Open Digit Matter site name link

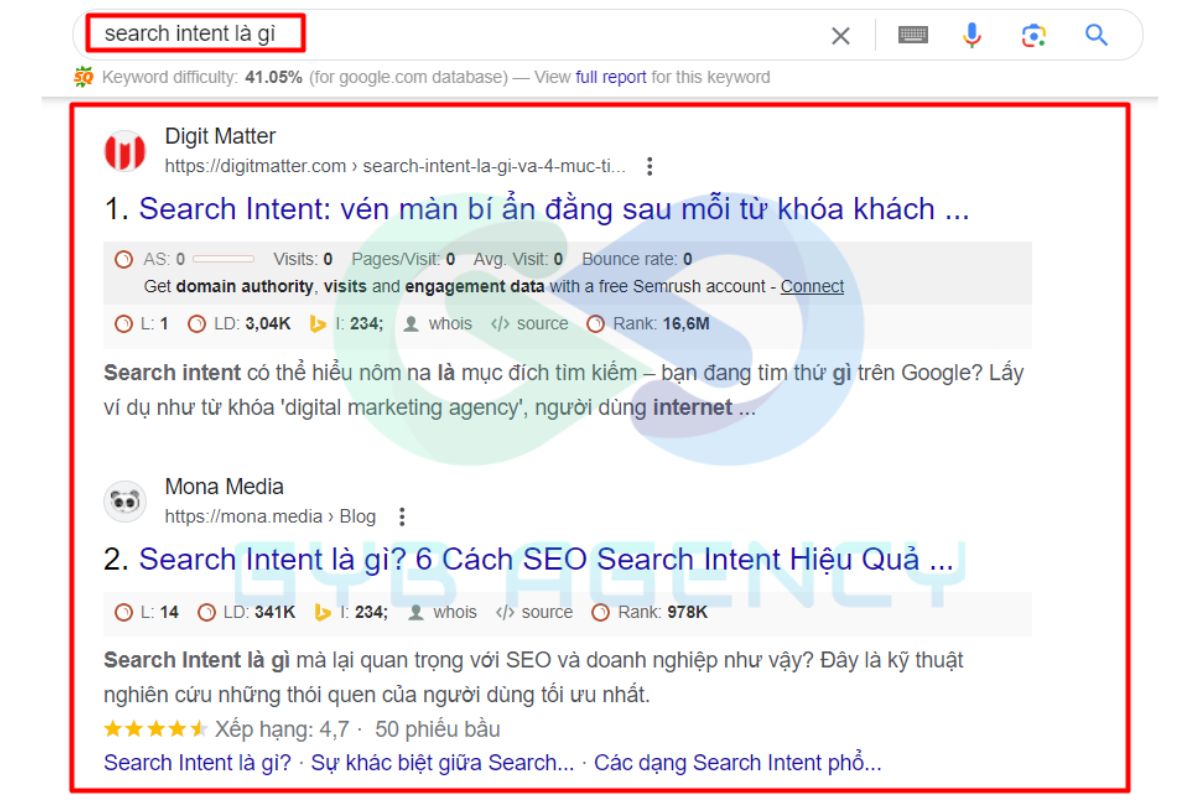(x=220, y=136)
